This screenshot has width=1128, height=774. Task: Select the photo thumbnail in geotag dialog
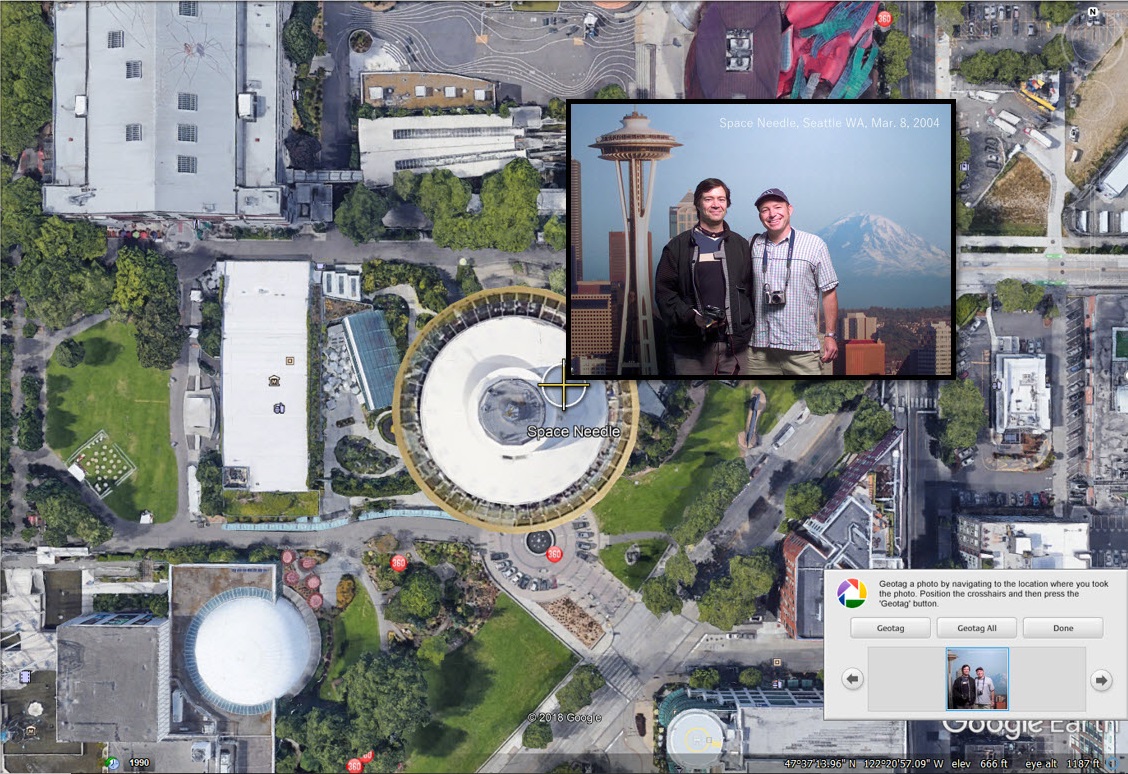pyautogui.click(x=977, y=679)
